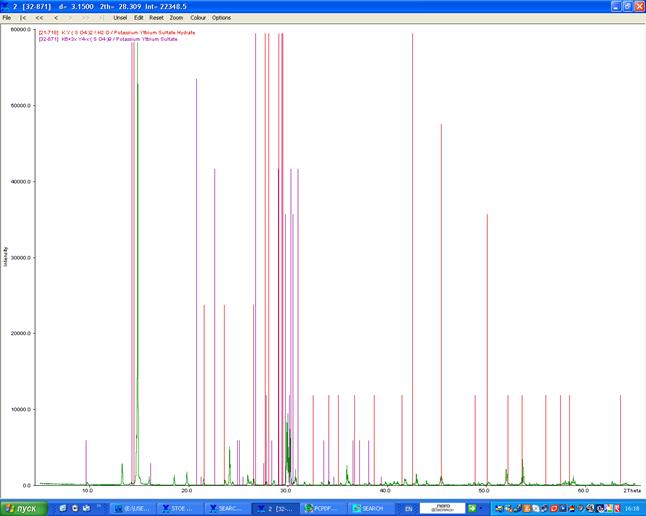Click the single < previous button
Image resolution: width=646 pixels, height=516 pixels.
55,18
